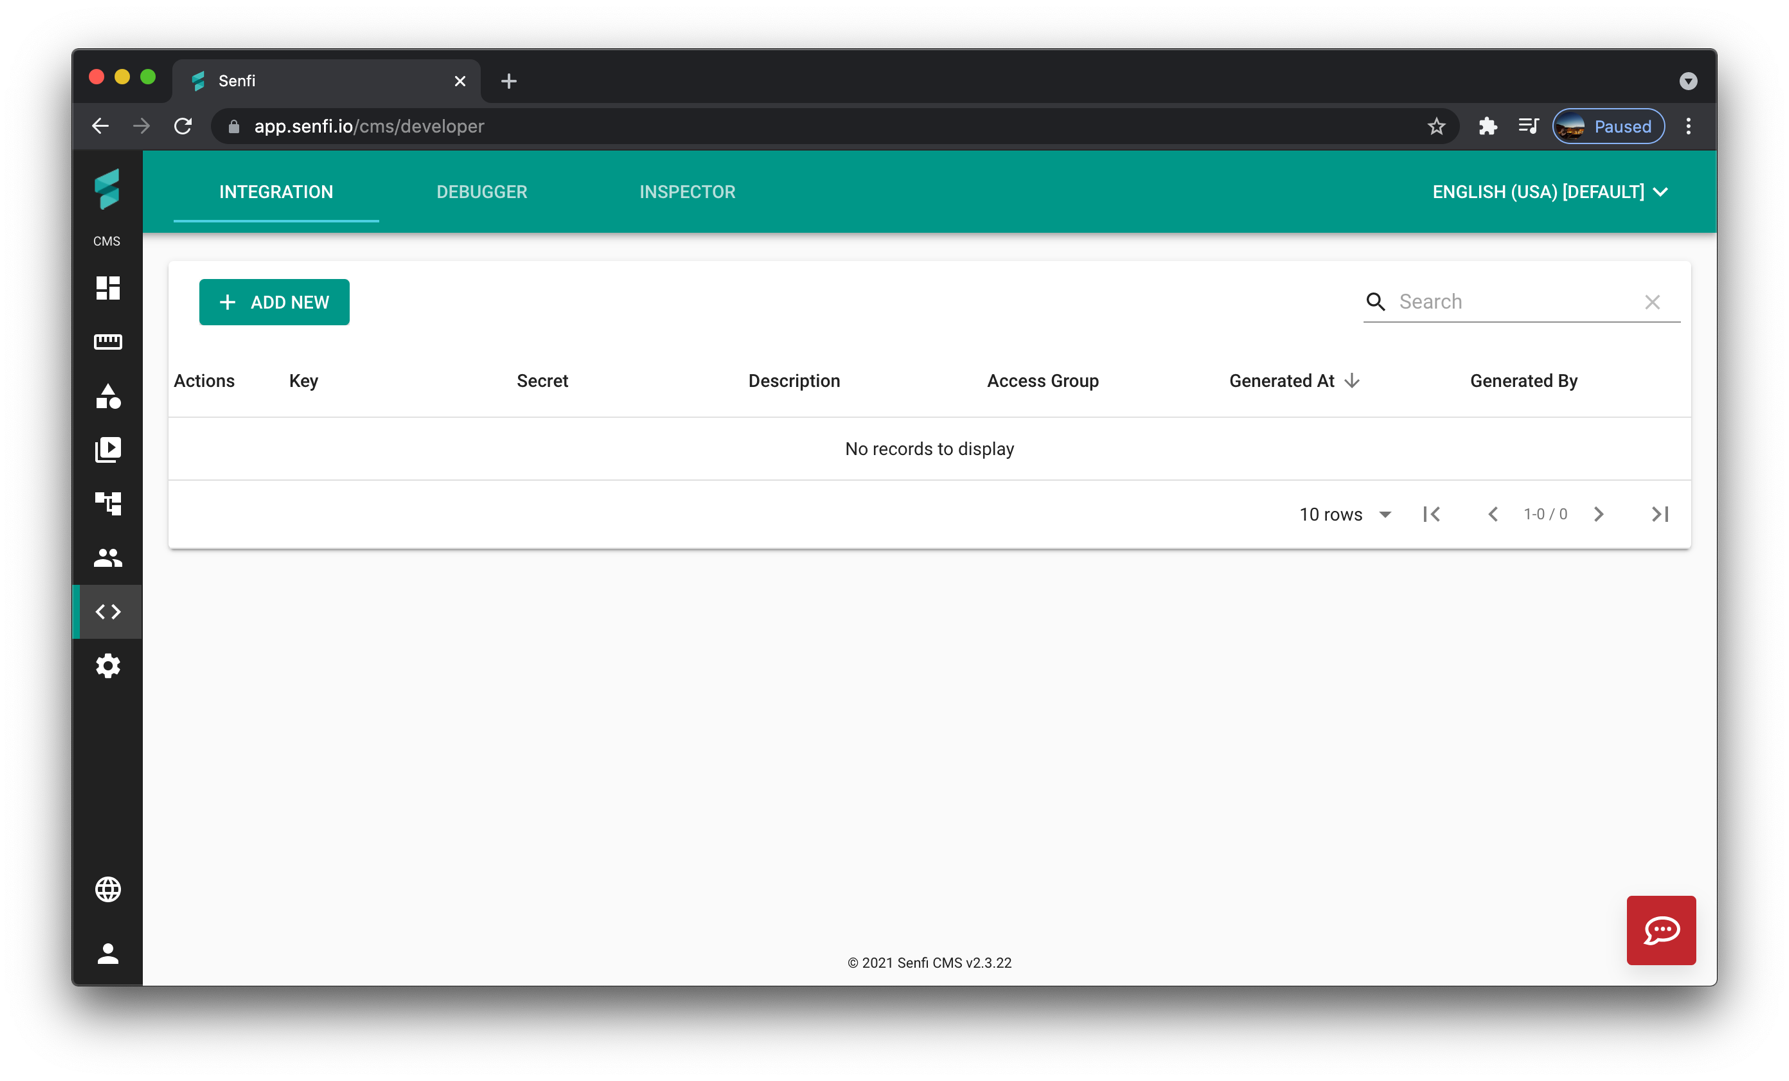Screen dimensions: 1789x1081
Task: Go to next page of table
Action: pyautogui.click(x=1599, y=514)
